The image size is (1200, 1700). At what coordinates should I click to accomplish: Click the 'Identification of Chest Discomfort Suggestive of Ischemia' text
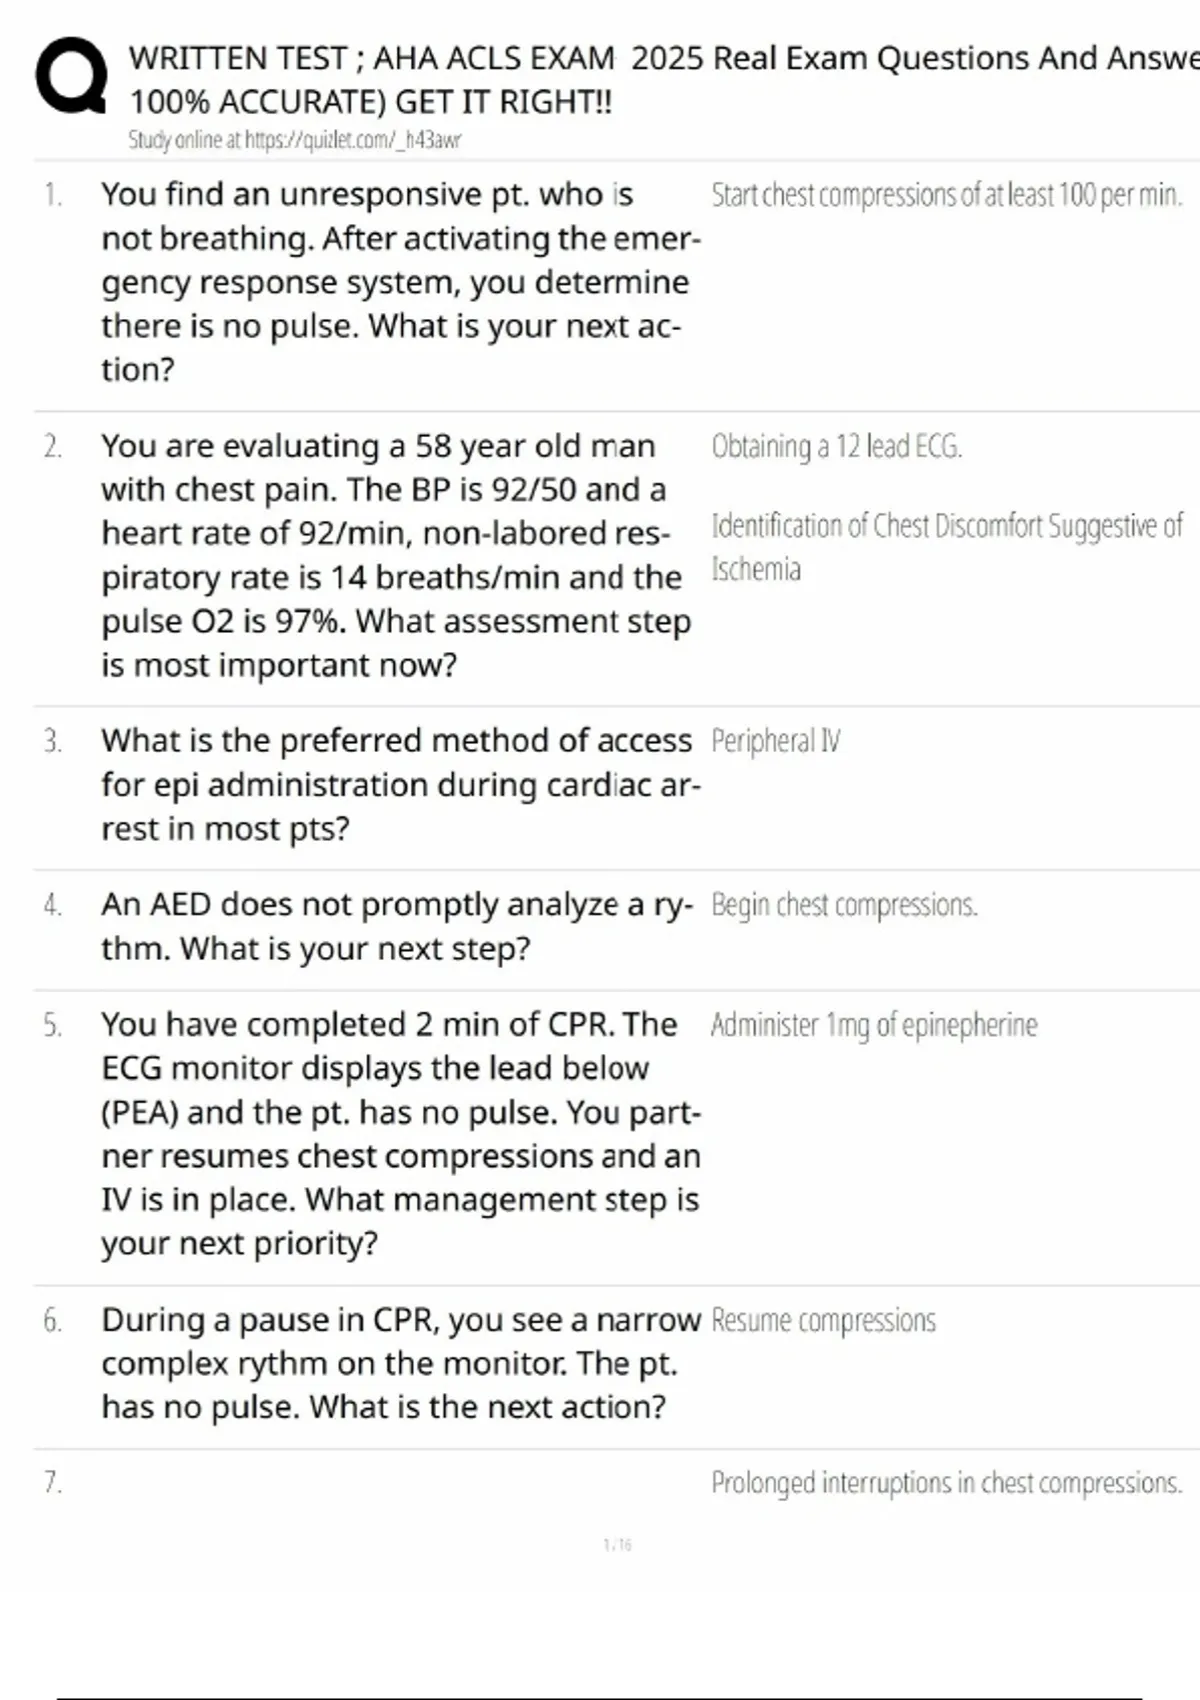point(946,546)
